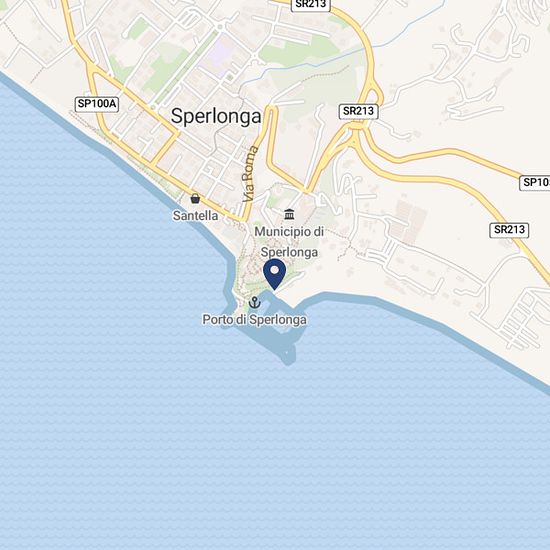Select the Via Roma street label
This screenshot has height=550, width=550.
tap(250, 174)
